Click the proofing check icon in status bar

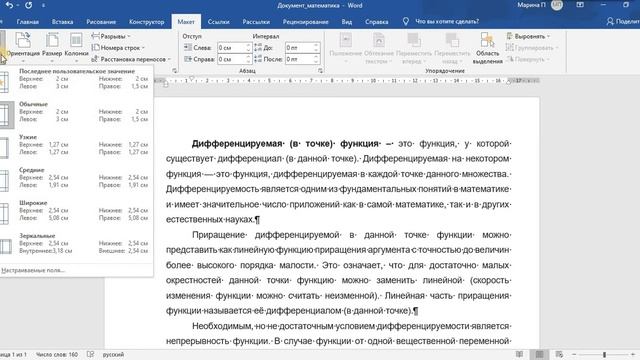click(91, 354)
